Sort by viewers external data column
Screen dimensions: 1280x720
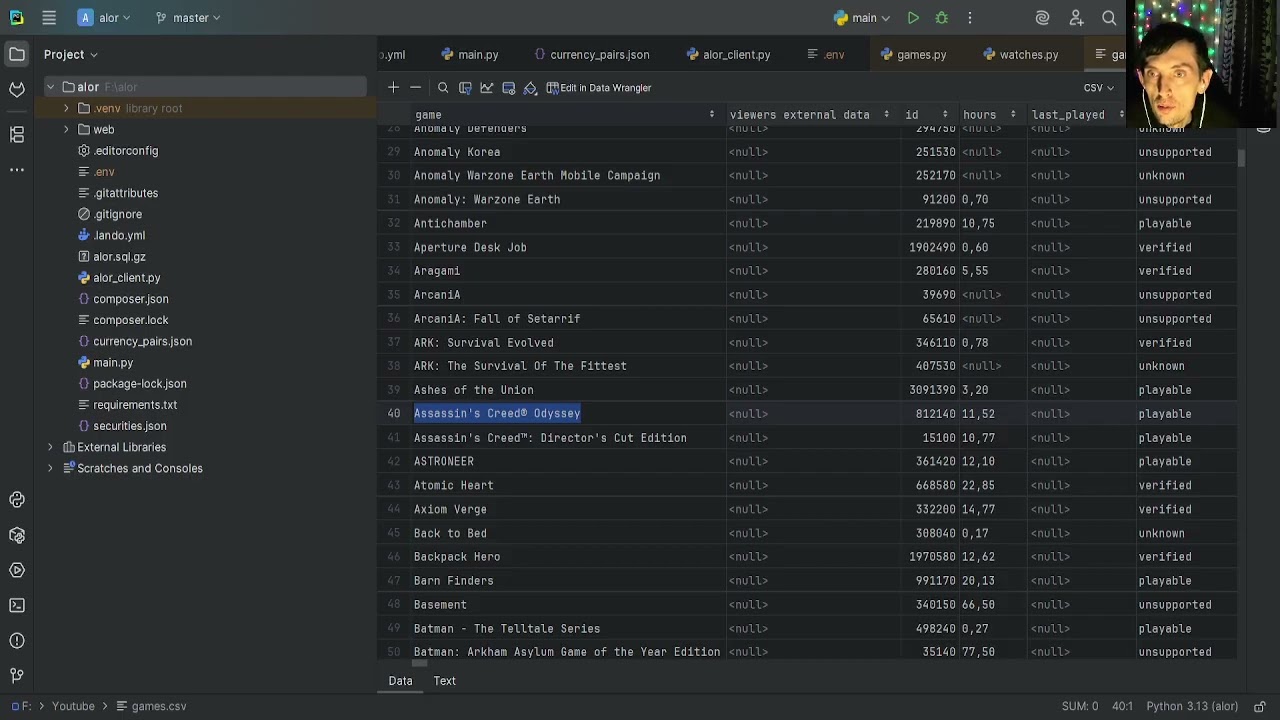[x=886, y=115]
